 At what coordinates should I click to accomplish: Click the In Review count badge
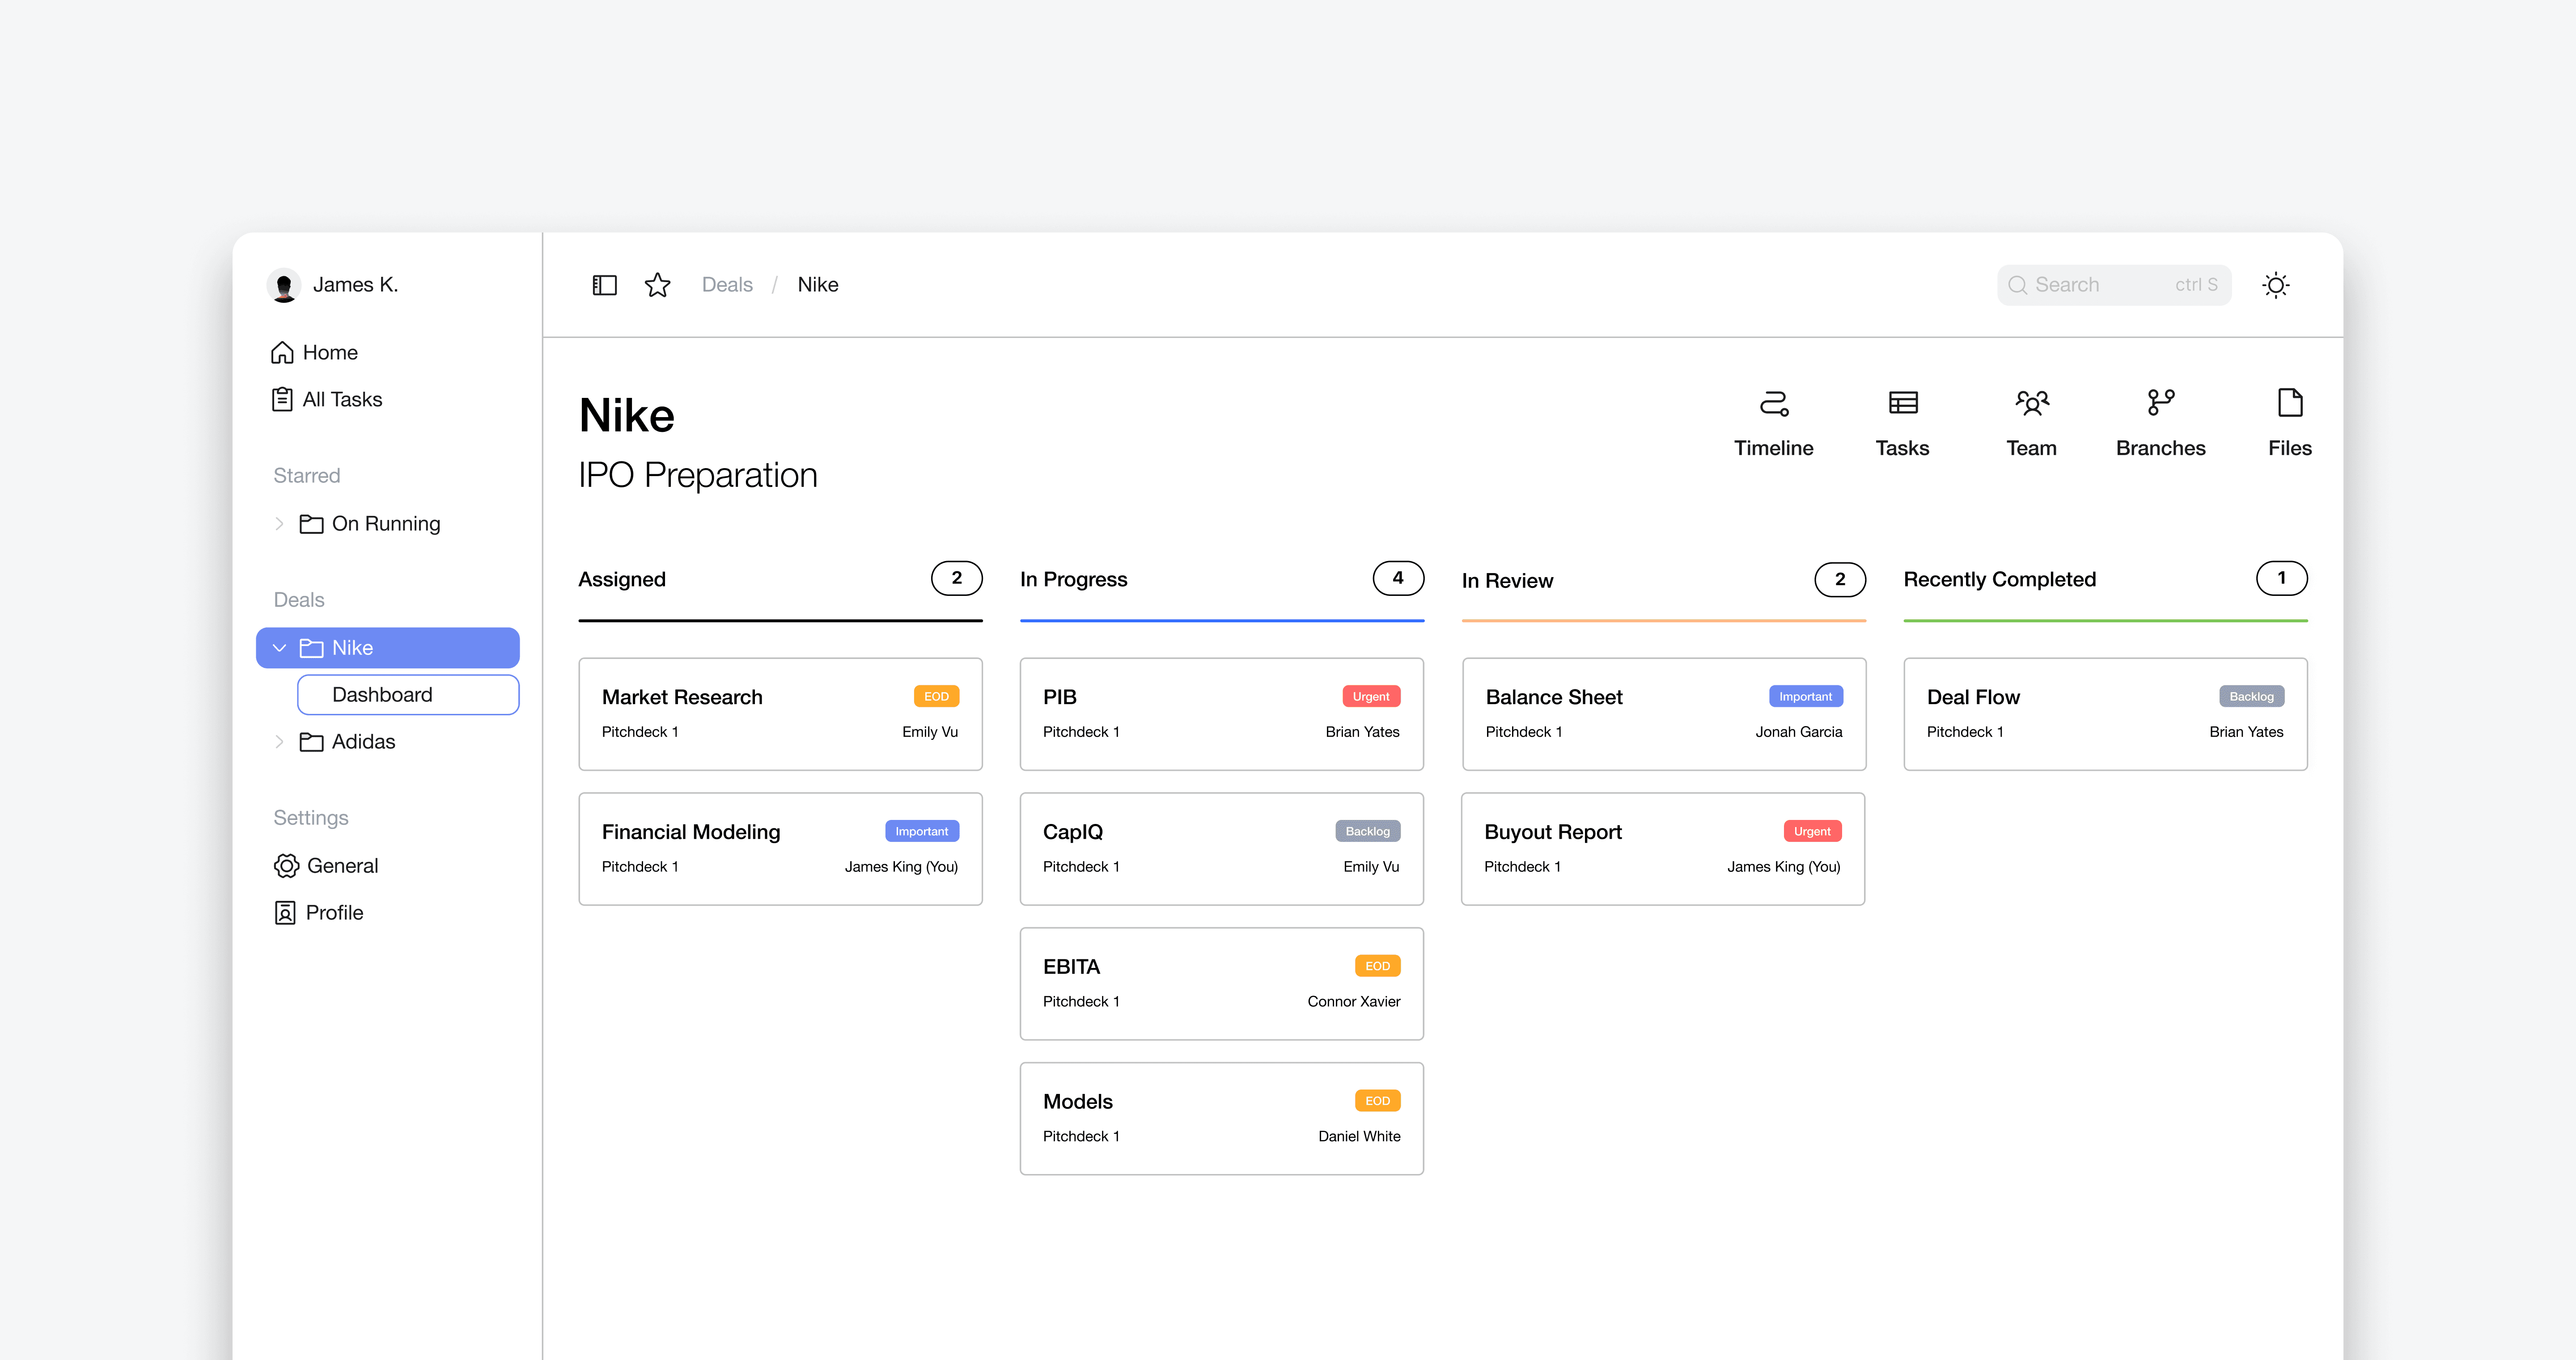pyautogui.click(x=1840, y=580)
